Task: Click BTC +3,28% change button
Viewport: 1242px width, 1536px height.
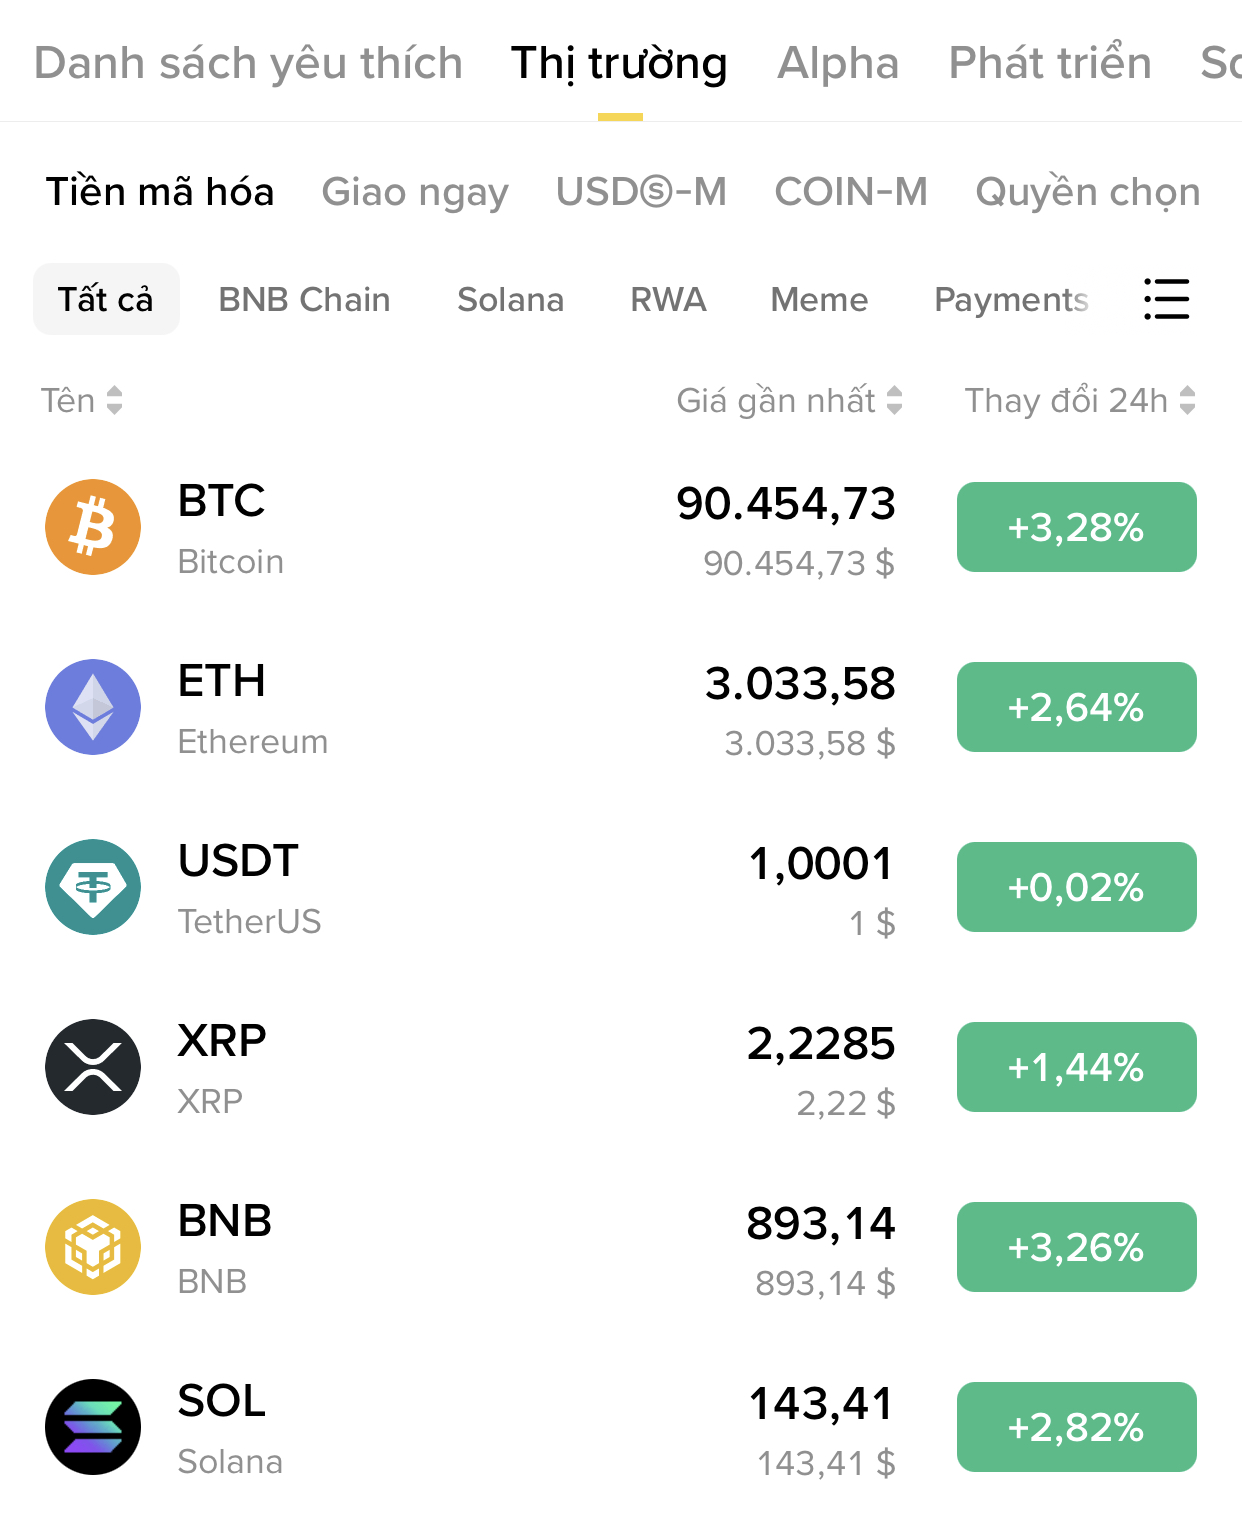Action: (x=1076, y=527)
